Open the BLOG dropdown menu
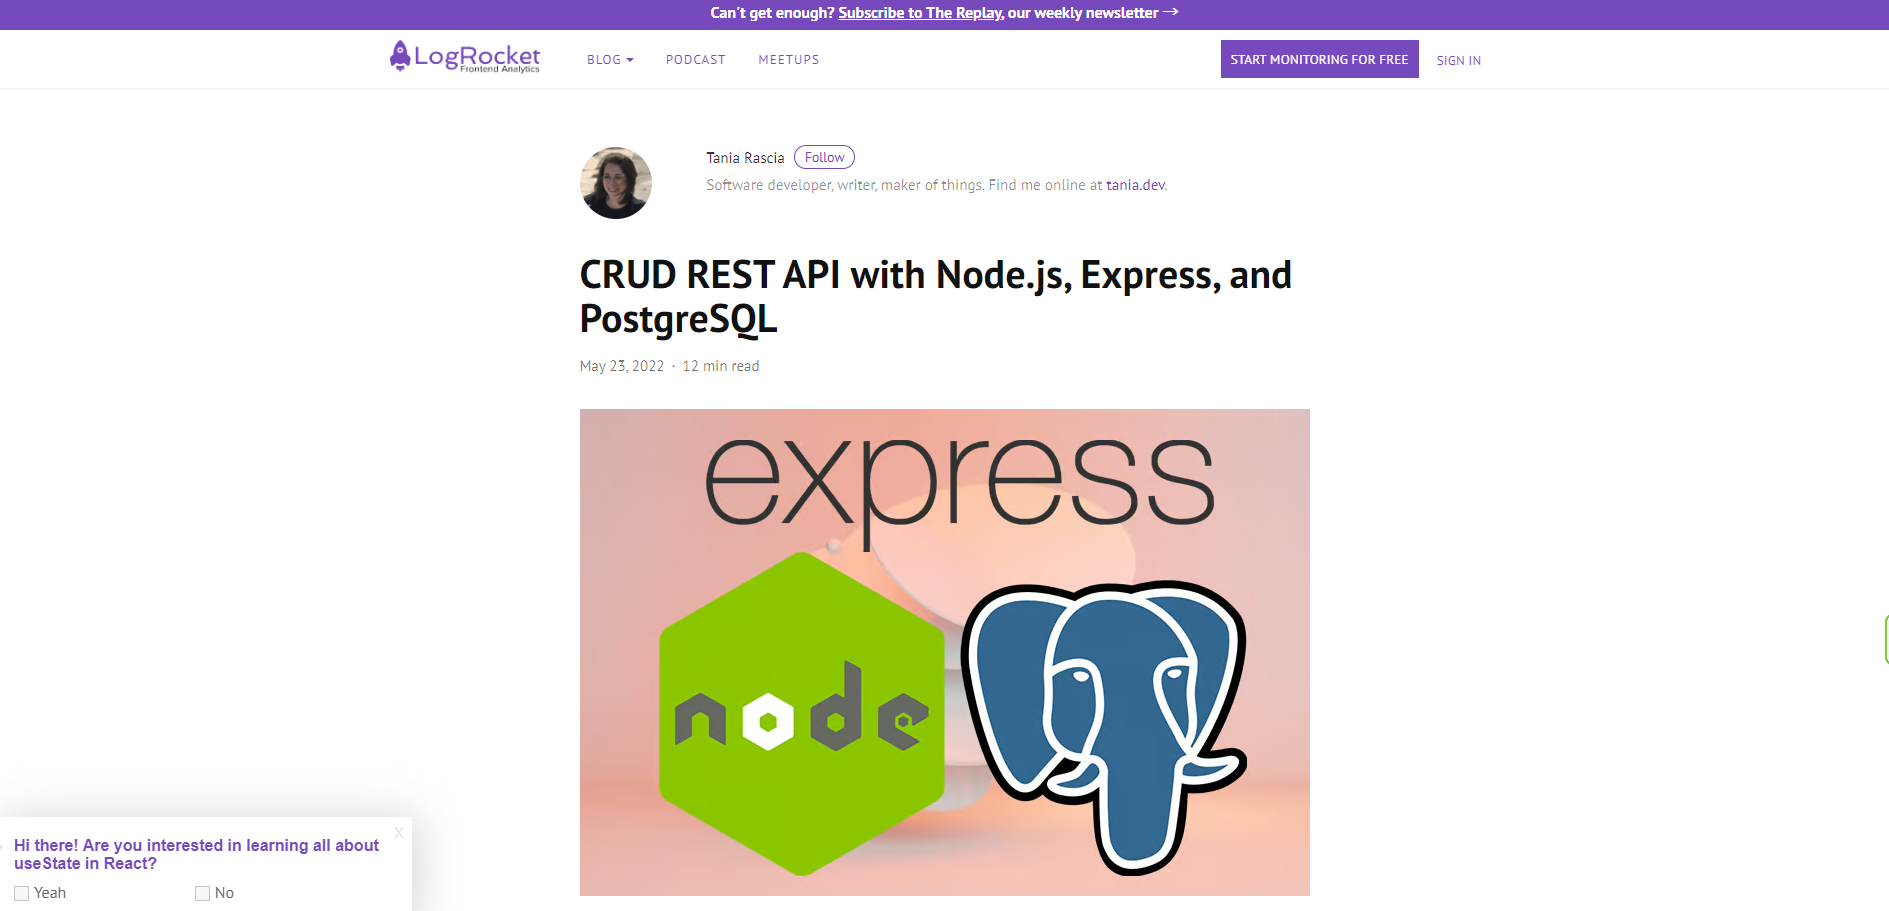Screen dimensions: 1889x911 pos(610,60)
